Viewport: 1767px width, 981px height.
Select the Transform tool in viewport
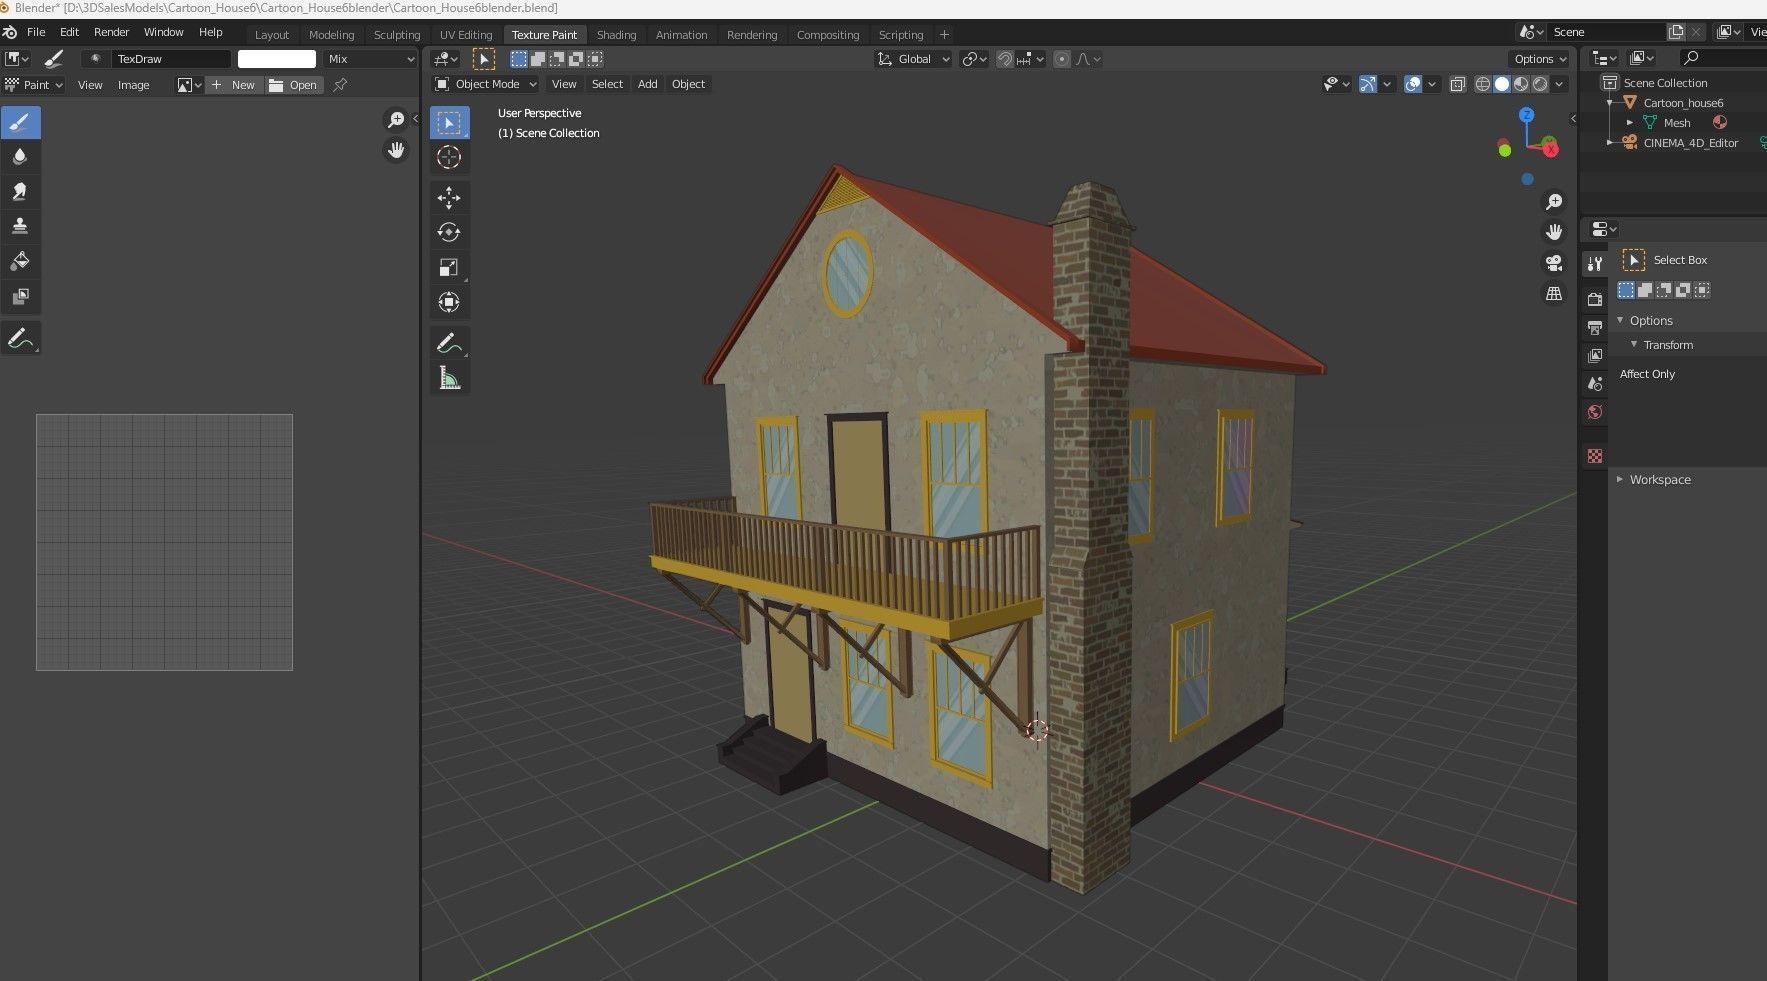(x=449, y=302)
